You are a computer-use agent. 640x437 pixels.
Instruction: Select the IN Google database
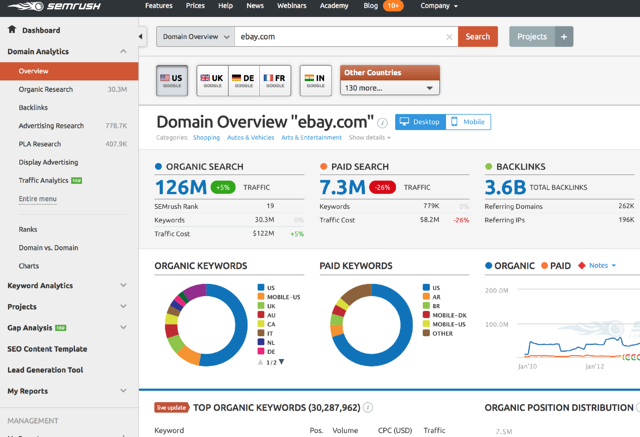[x=316, y=80]
